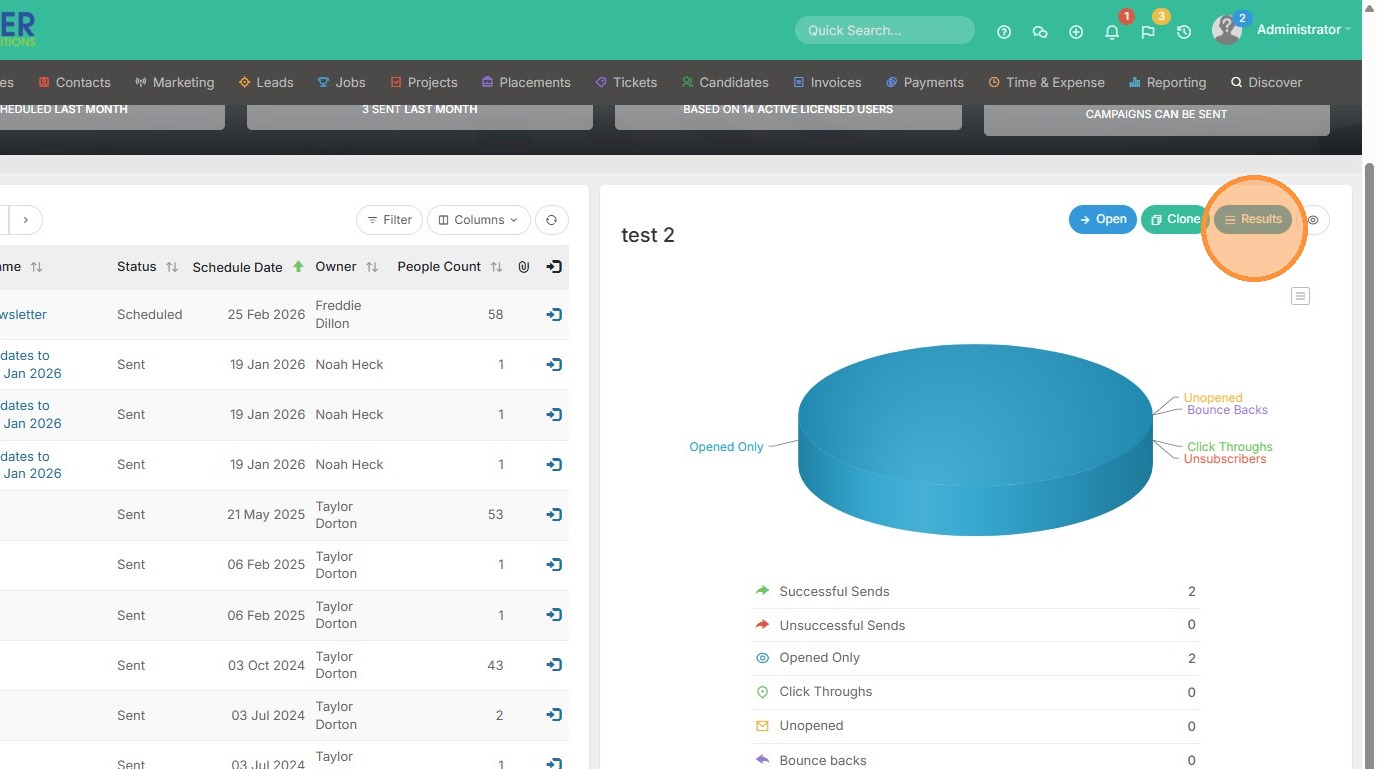Image resolution: width=1377 pixels, height=769 pixels.
Task: Click the Unsubscribers pie chart label
Action: (x=1225, y=459)
